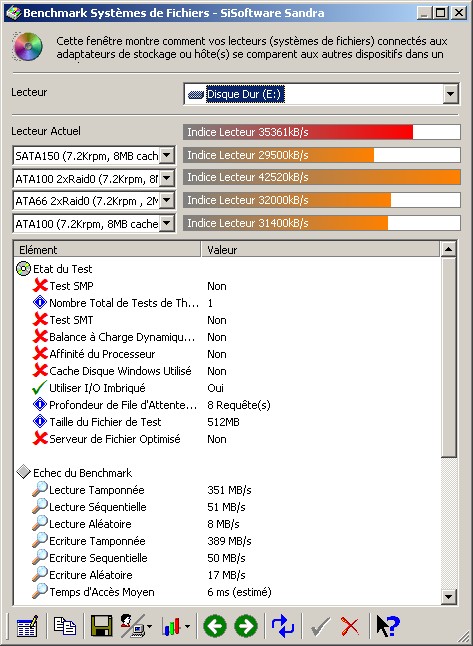Viewport: 473px width, 646px height.
Task: Go back with green left arrow
Action: click(215, 626)
